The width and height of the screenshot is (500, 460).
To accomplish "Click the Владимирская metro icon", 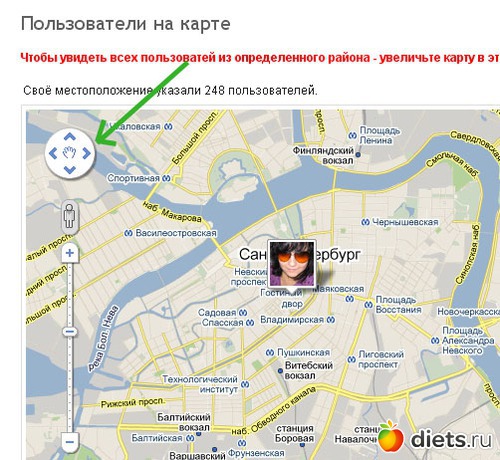I will point(330,320).
